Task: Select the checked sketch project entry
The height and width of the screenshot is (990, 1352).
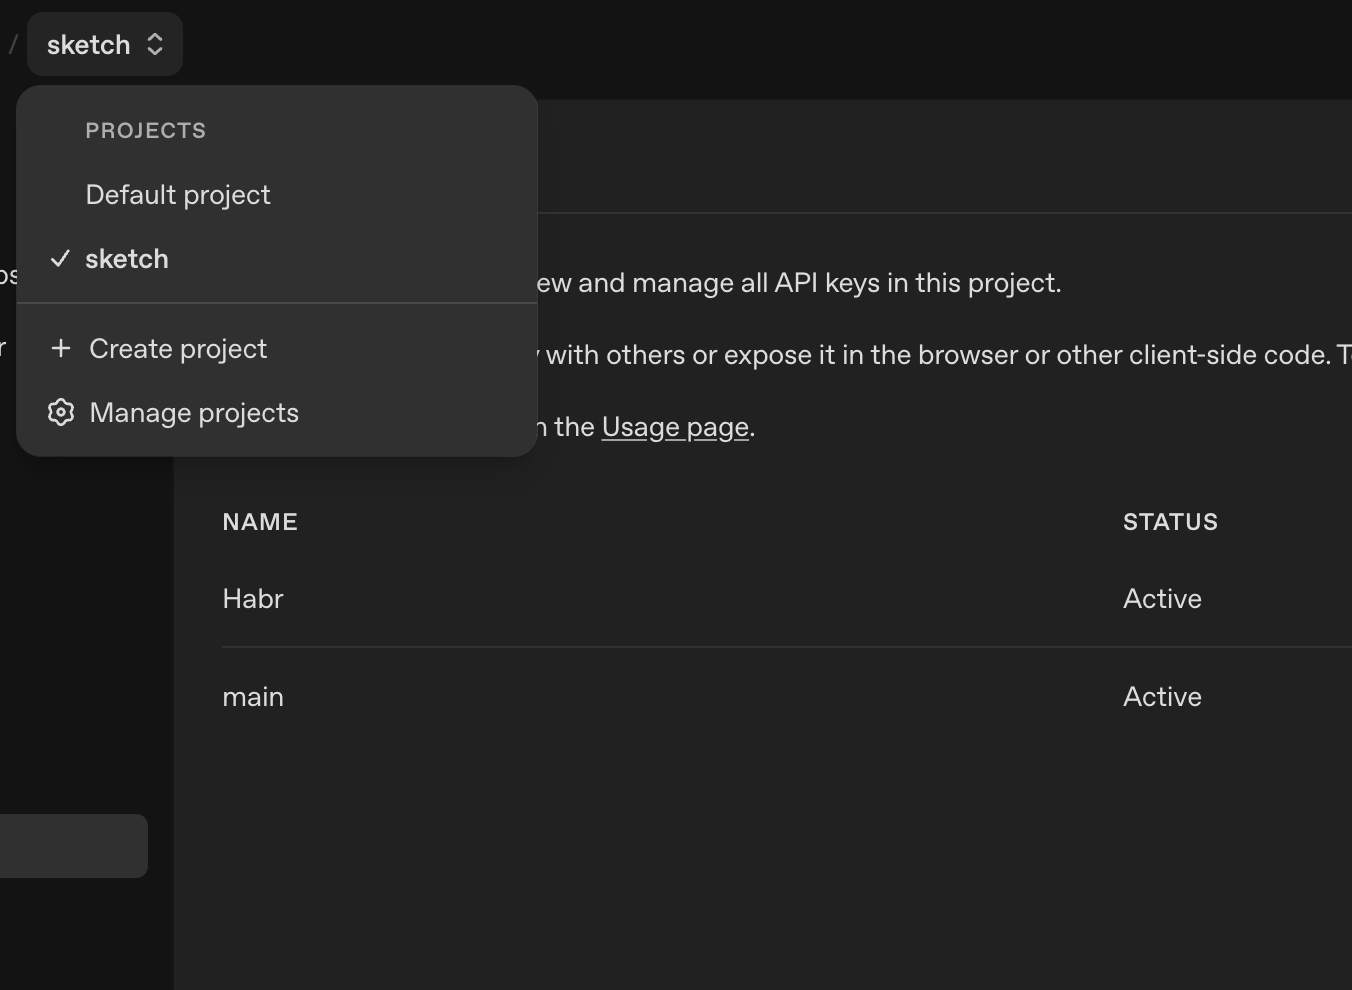Action: point(127,259)
